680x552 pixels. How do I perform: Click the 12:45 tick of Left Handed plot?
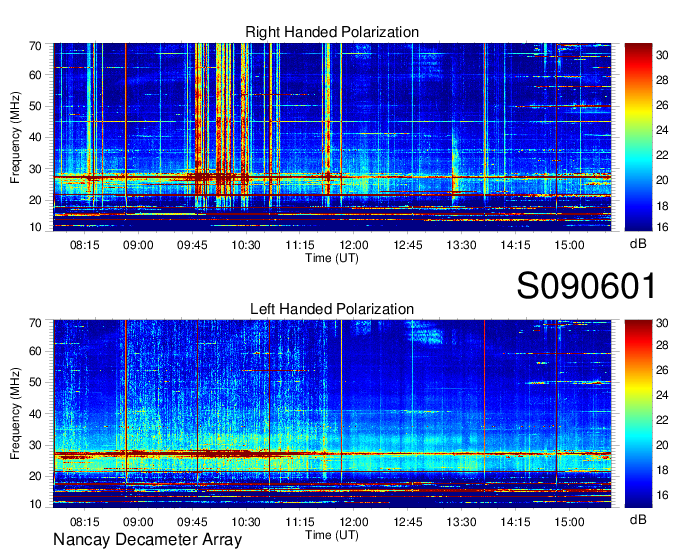tap(408, 522)
